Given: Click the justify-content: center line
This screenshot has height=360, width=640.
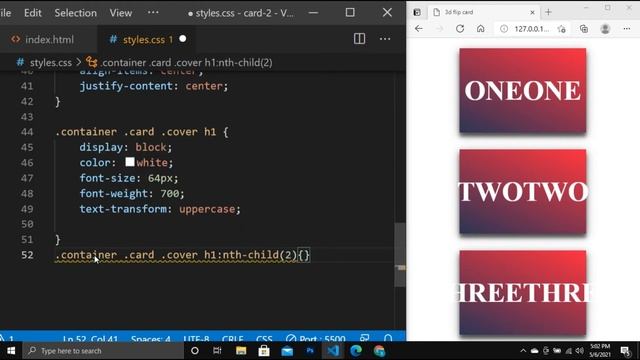Looking at the screenshot, I should pyautogui.click(x=154, y=86).
